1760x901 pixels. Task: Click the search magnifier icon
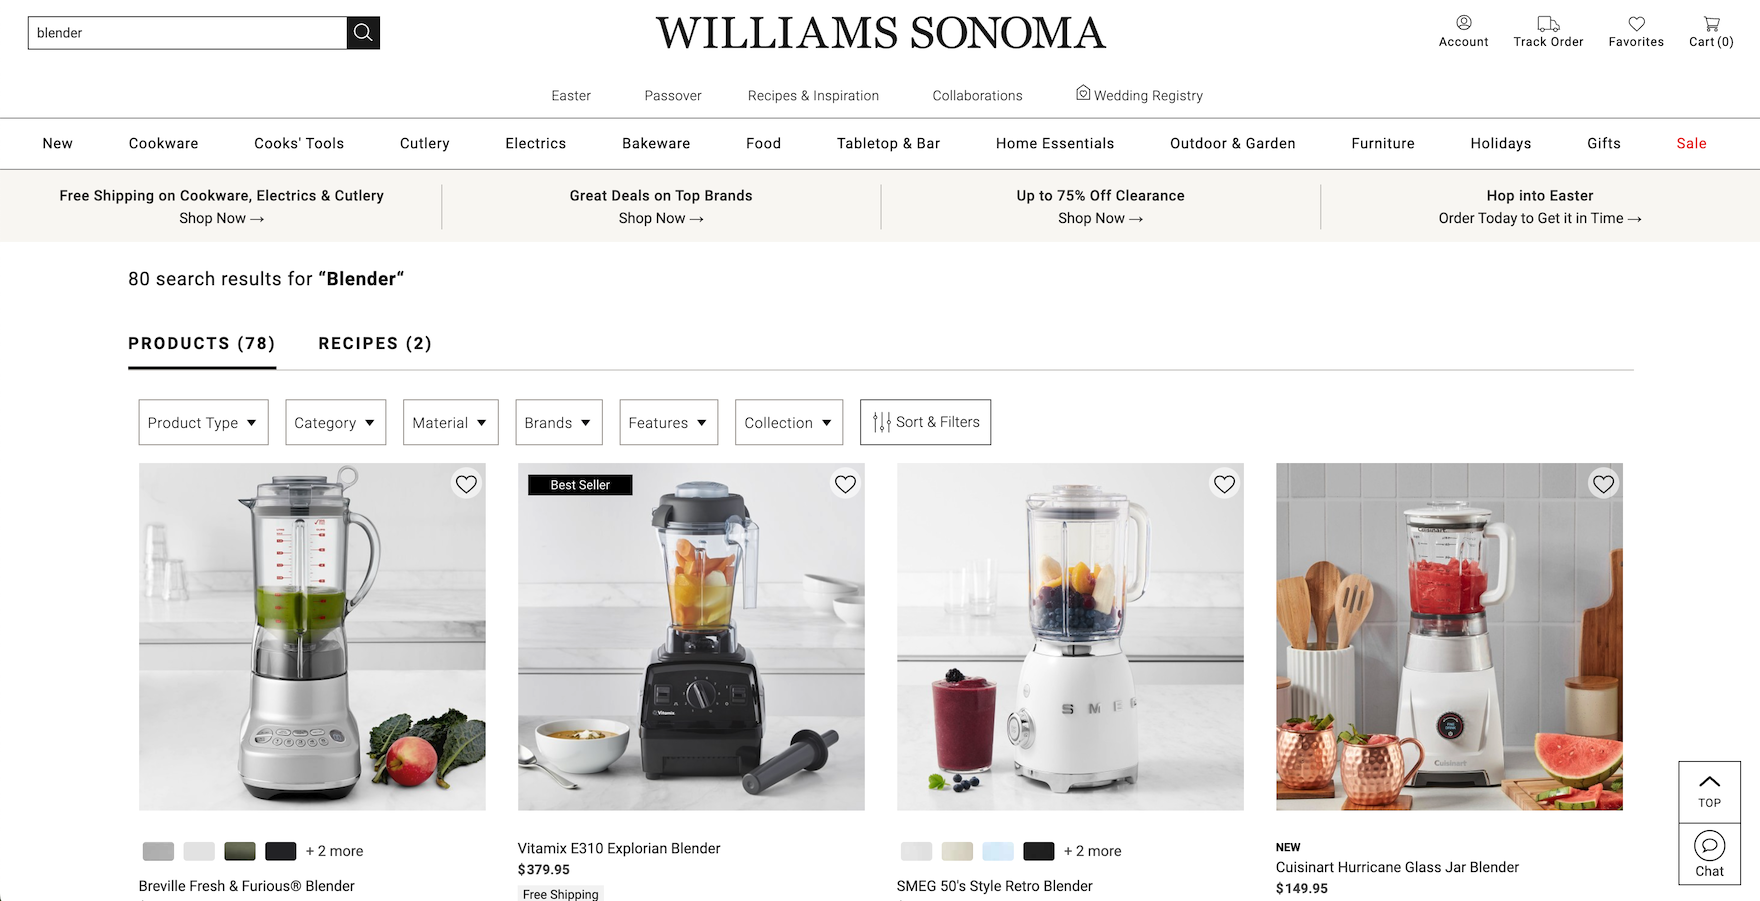(x=363, y=33)
